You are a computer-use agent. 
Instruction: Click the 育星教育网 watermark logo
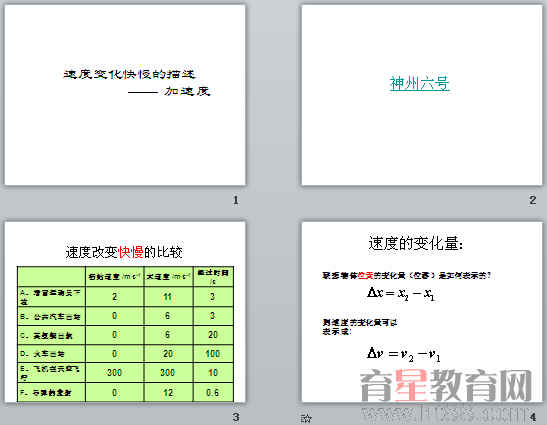point(446,386)
